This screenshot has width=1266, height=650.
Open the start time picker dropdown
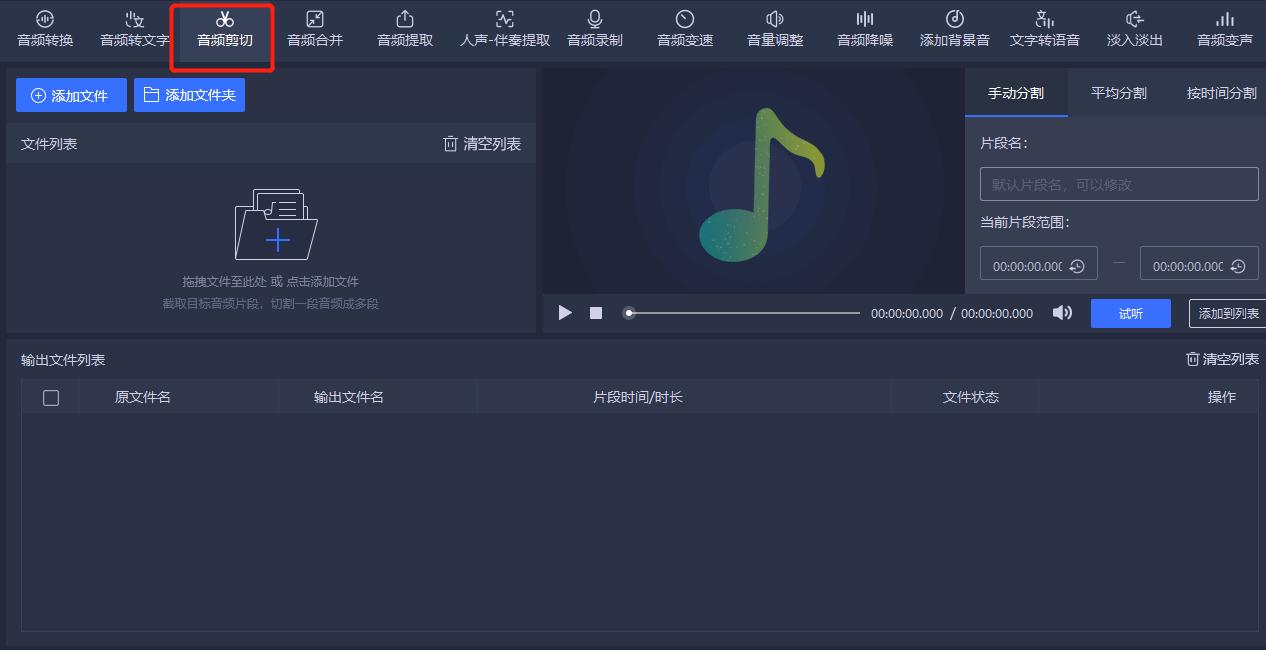click(x=1078, y=263)
